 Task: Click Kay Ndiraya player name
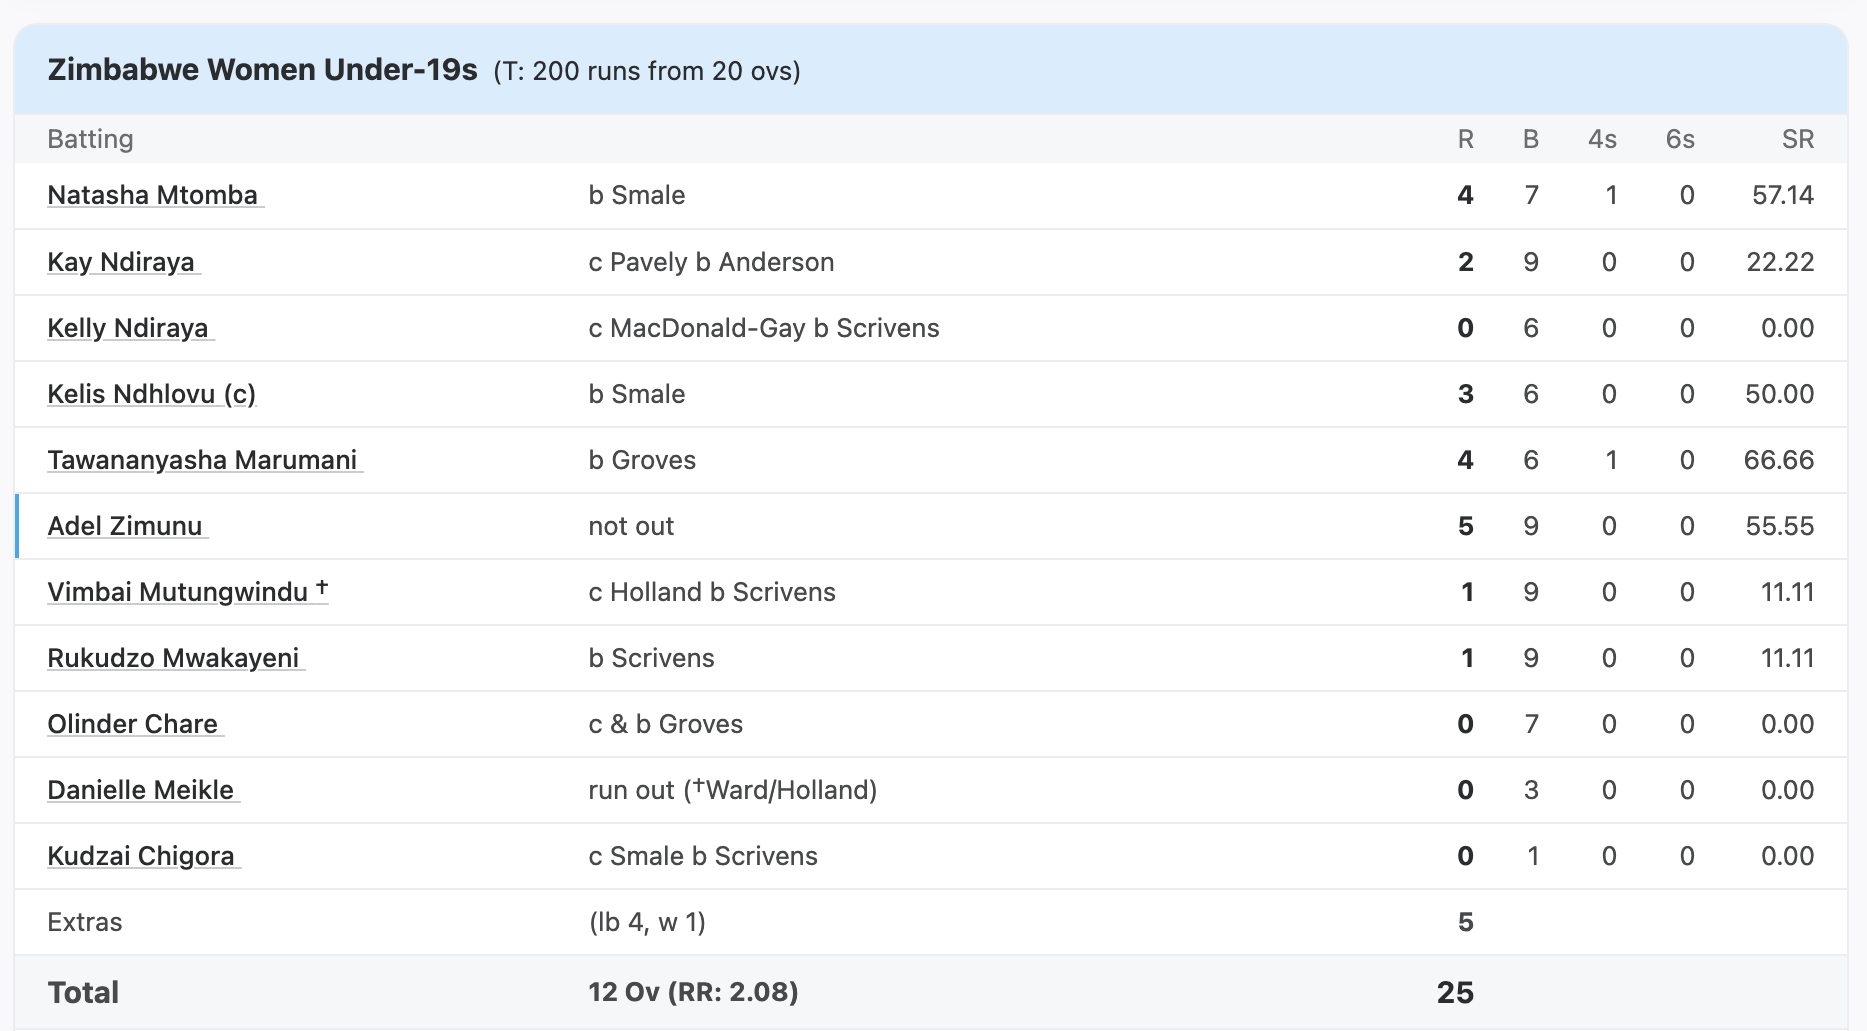coord(121,262)
